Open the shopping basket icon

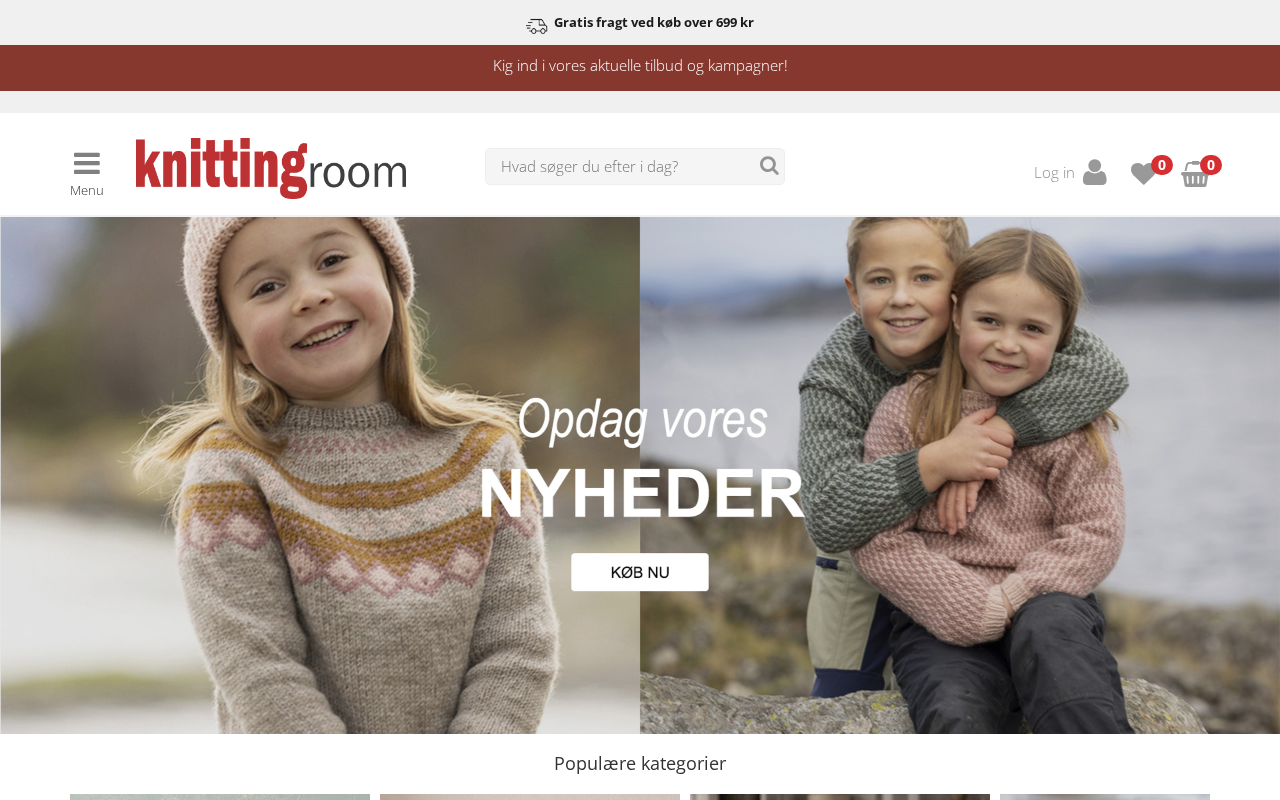point(1195,174)
